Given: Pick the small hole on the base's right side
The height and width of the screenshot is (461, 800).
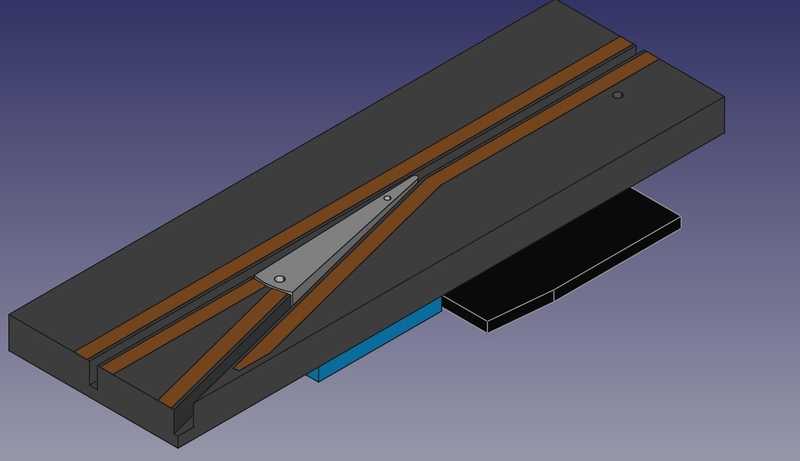Looking at the screenshot, I should click(618, 96).
